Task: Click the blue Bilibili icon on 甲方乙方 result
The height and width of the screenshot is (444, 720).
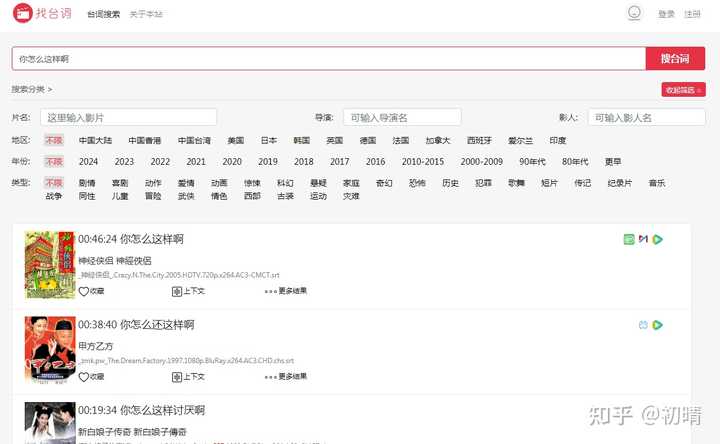Action: 643,325
